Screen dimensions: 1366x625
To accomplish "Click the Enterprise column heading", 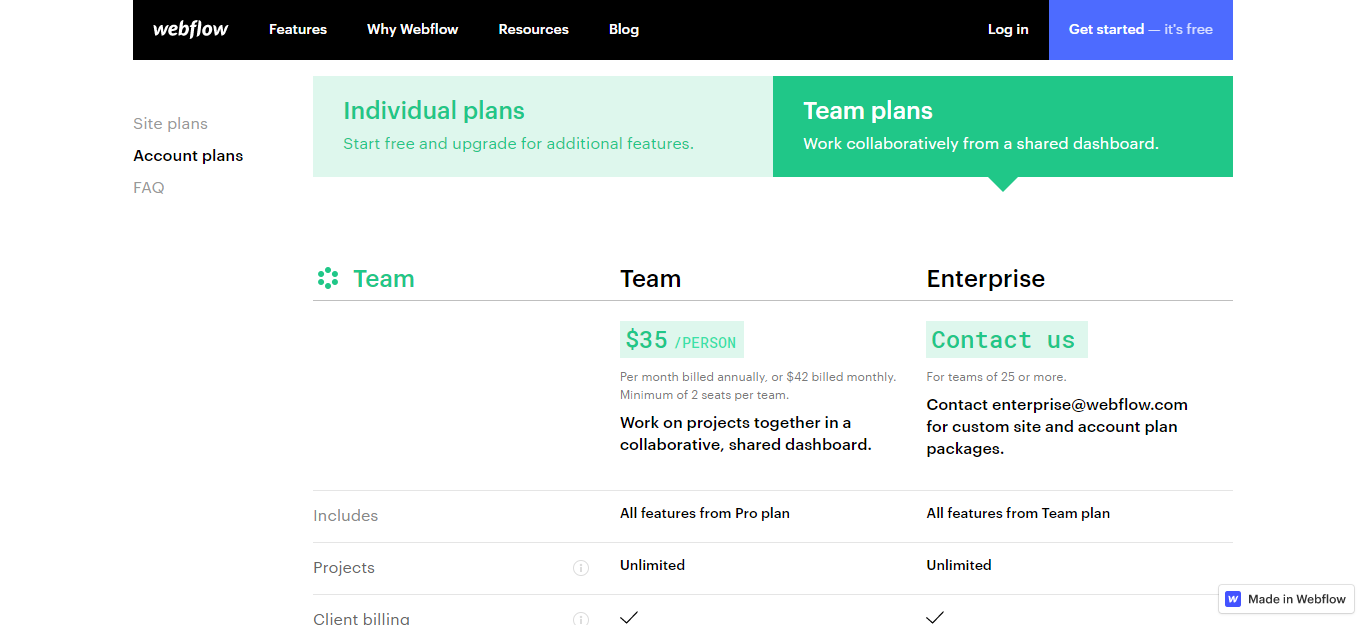I will [986, 279].
